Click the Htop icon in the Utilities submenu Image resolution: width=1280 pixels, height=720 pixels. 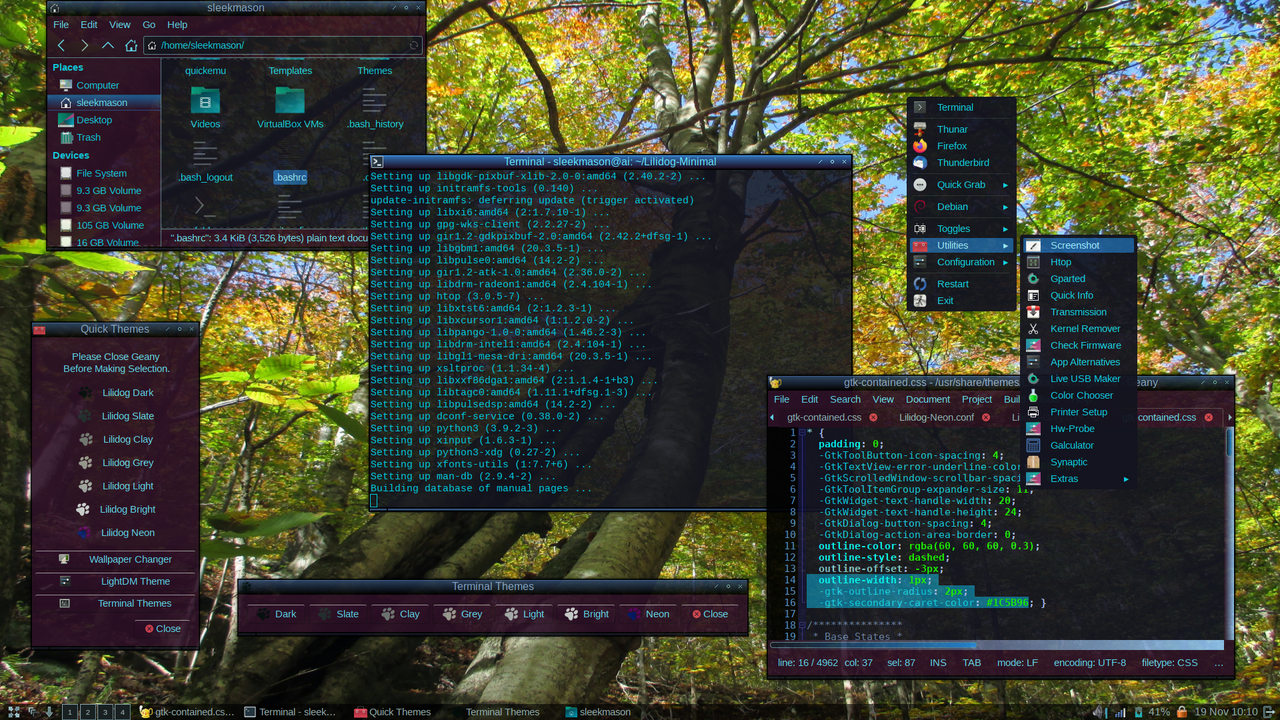coord(1033,262)
